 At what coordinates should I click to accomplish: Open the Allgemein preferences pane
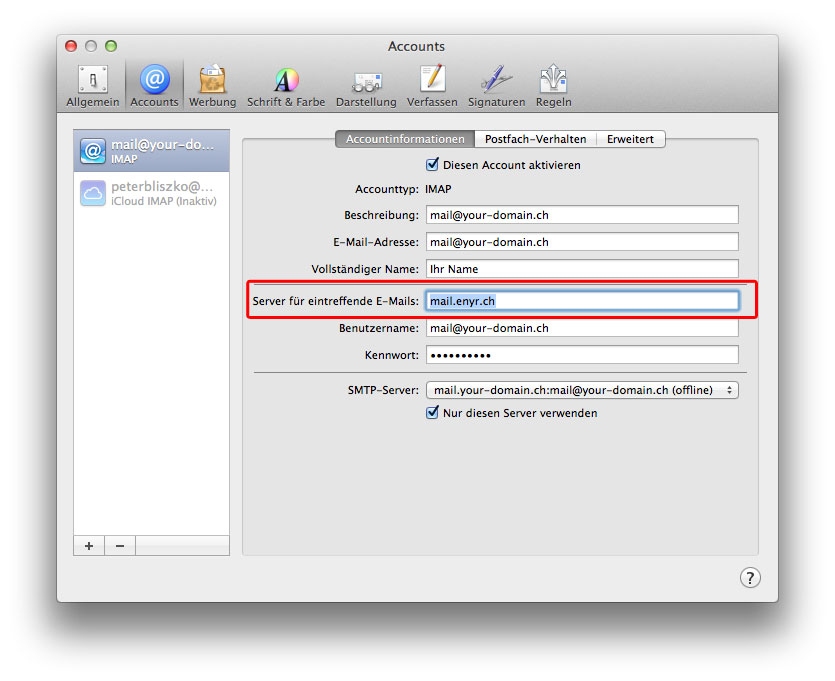click(93, 86)
